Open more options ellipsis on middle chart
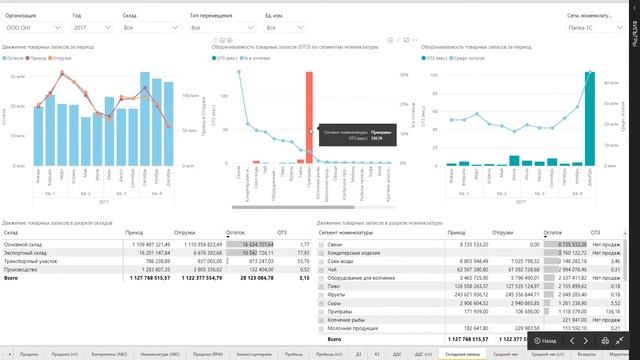 pyautogui.click(x=415, y=40)
